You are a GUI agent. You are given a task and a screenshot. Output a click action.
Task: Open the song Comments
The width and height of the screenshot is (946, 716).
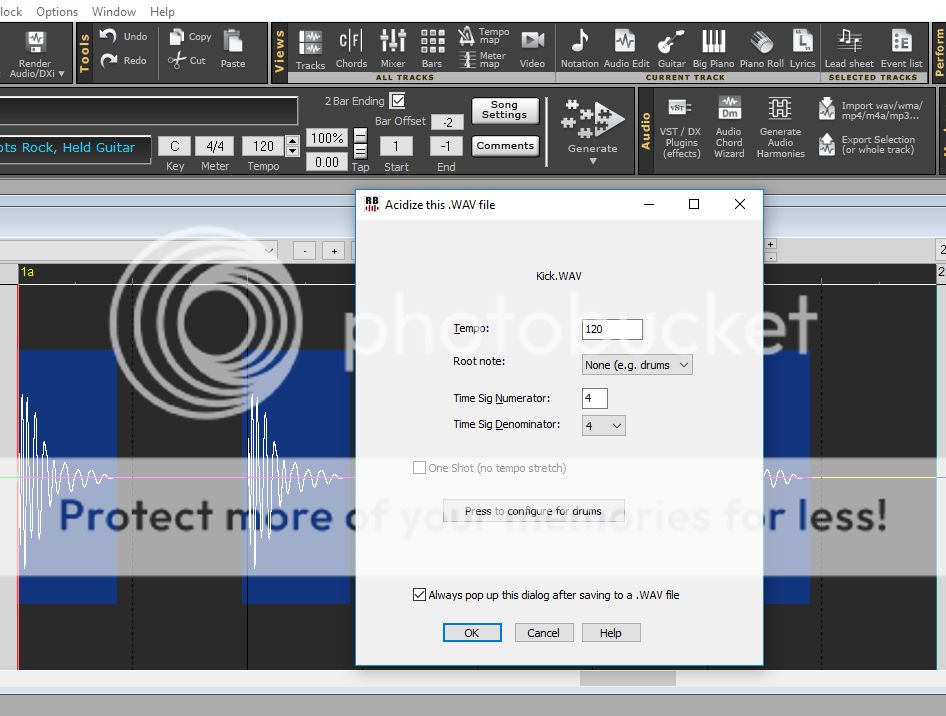click(x=505, y=145)
